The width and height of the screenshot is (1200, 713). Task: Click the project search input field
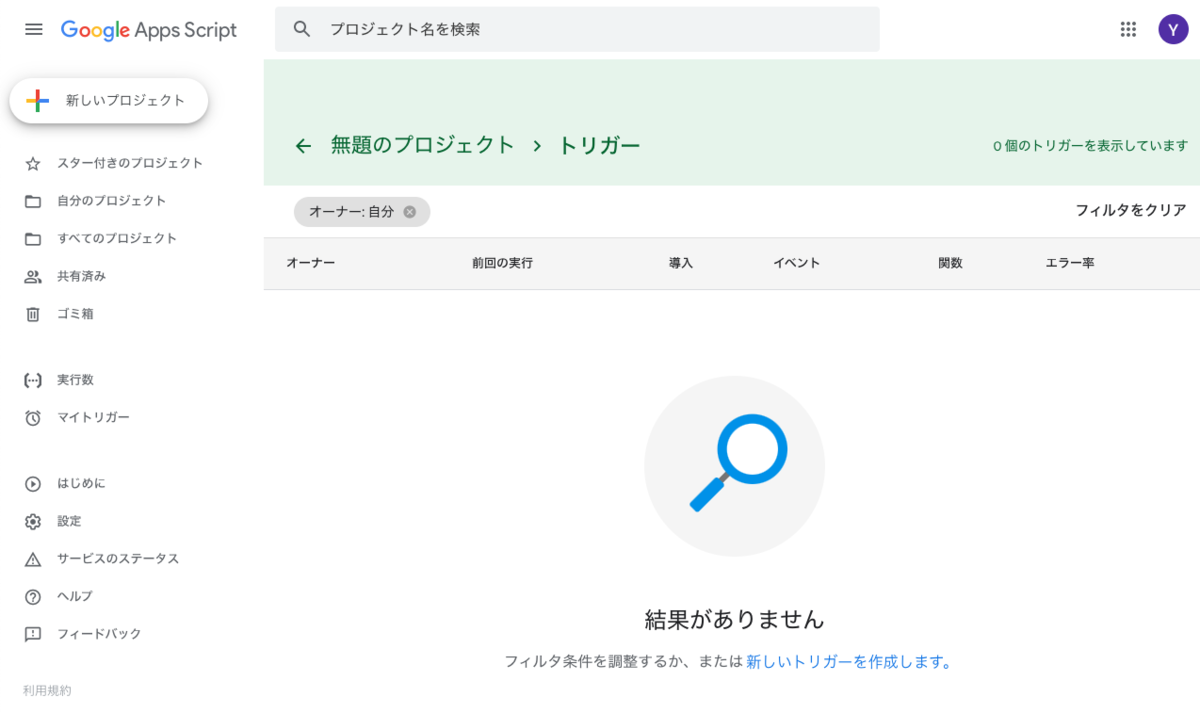[x=575, y=29]
